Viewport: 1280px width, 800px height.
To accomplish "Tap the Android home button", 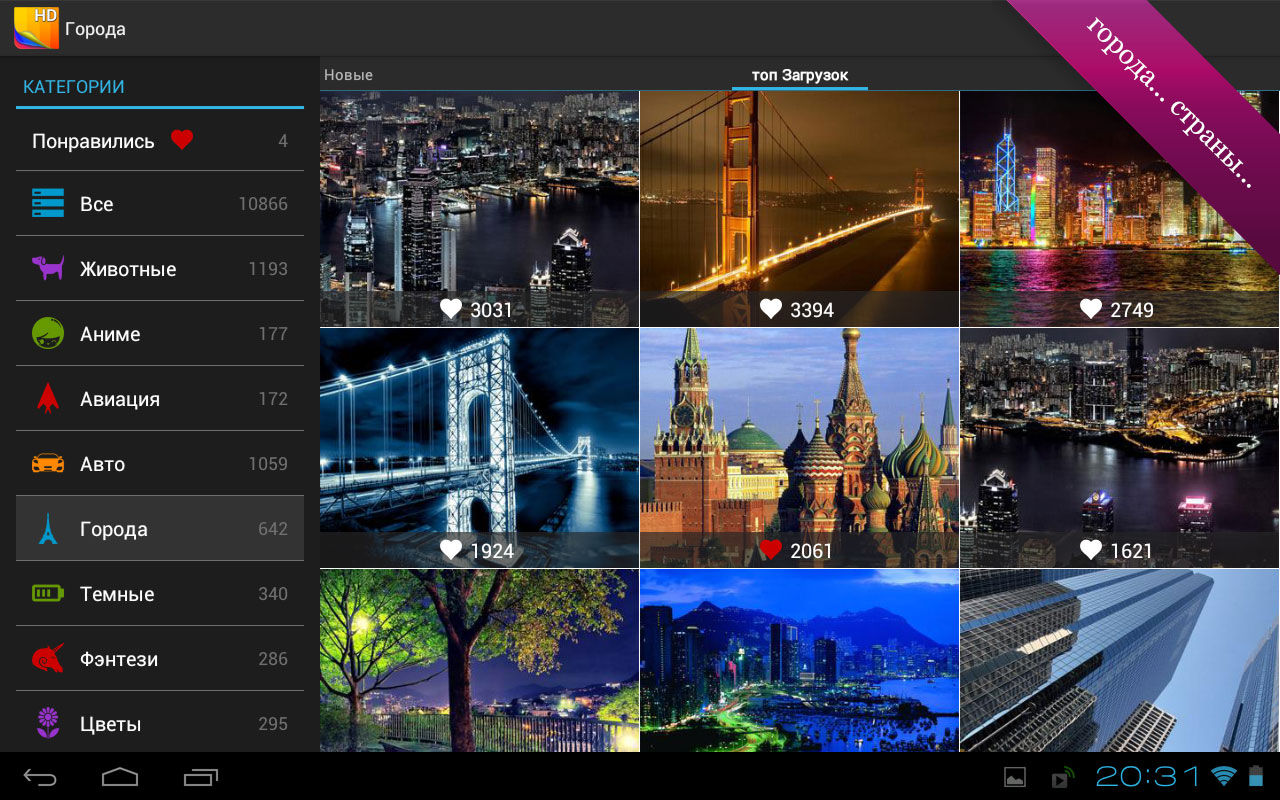I will point(120,776).
